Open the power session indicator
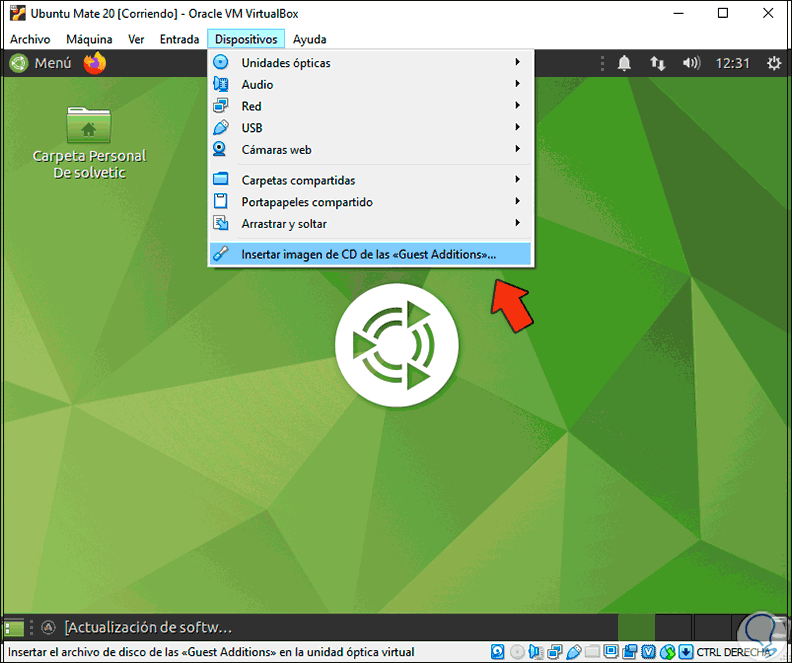The height and width of the screenshot is (663, 792). (774, 63)
